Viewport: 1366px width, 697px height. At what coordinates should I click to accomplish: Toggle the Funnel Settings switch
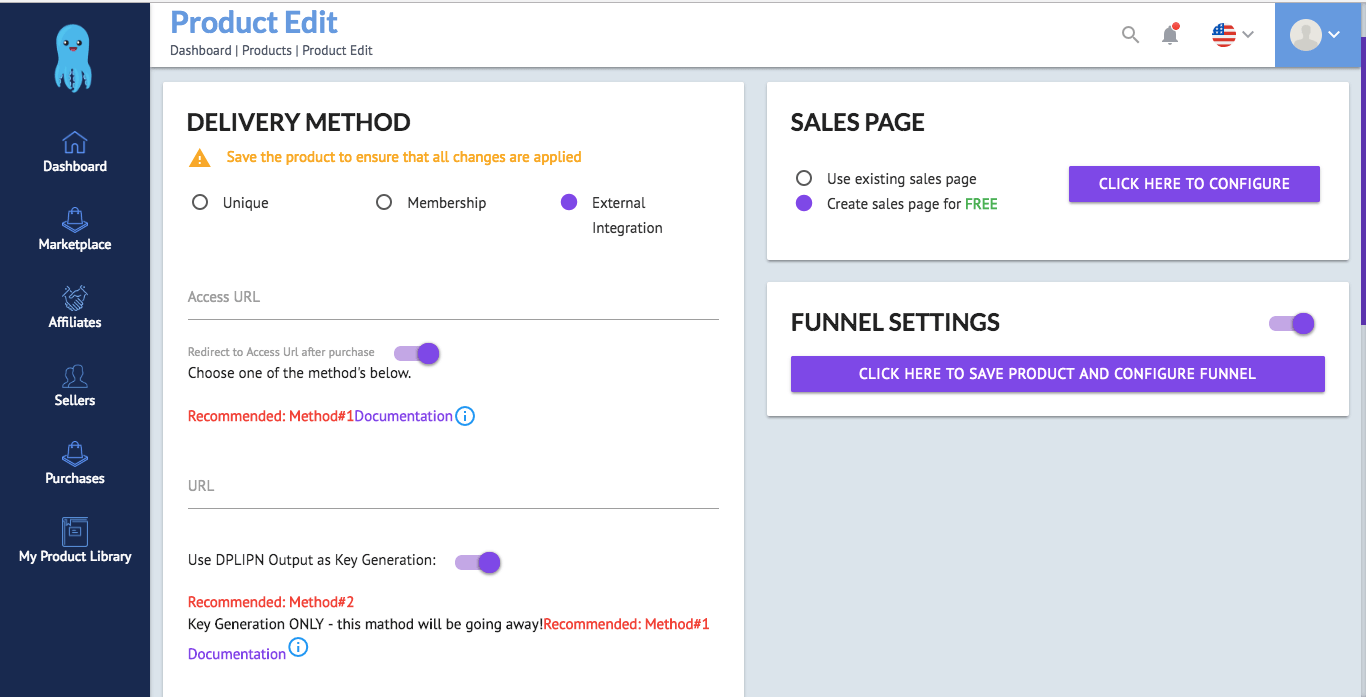tap(1292, 323)
